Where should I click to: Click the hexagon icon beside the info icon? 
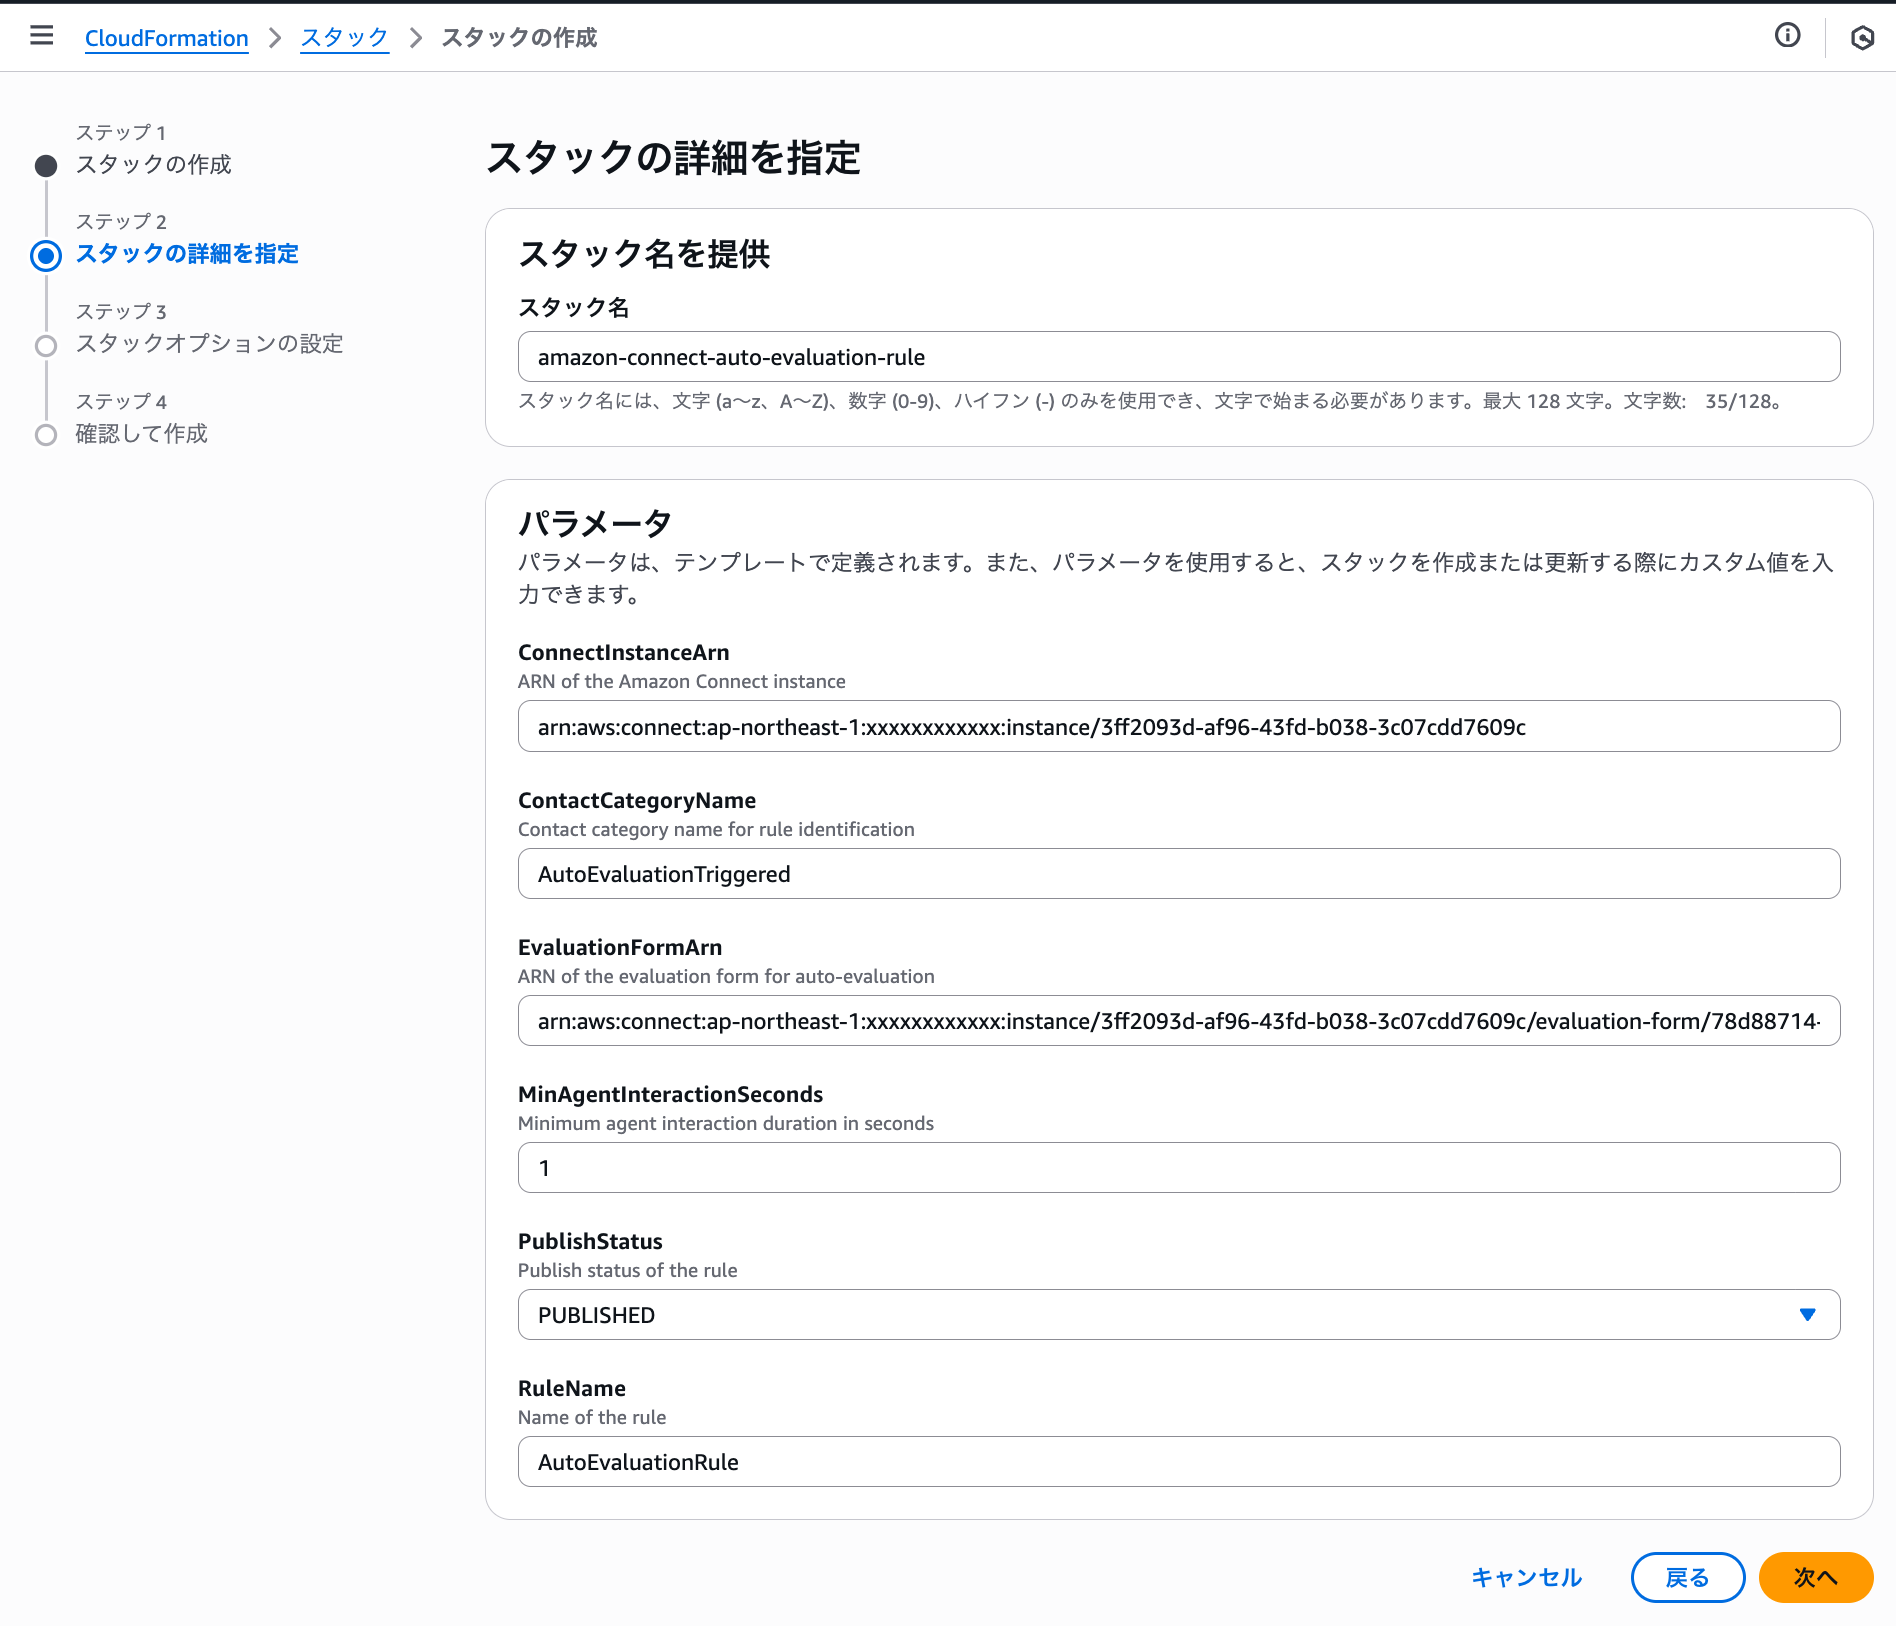coord(1862,38)
